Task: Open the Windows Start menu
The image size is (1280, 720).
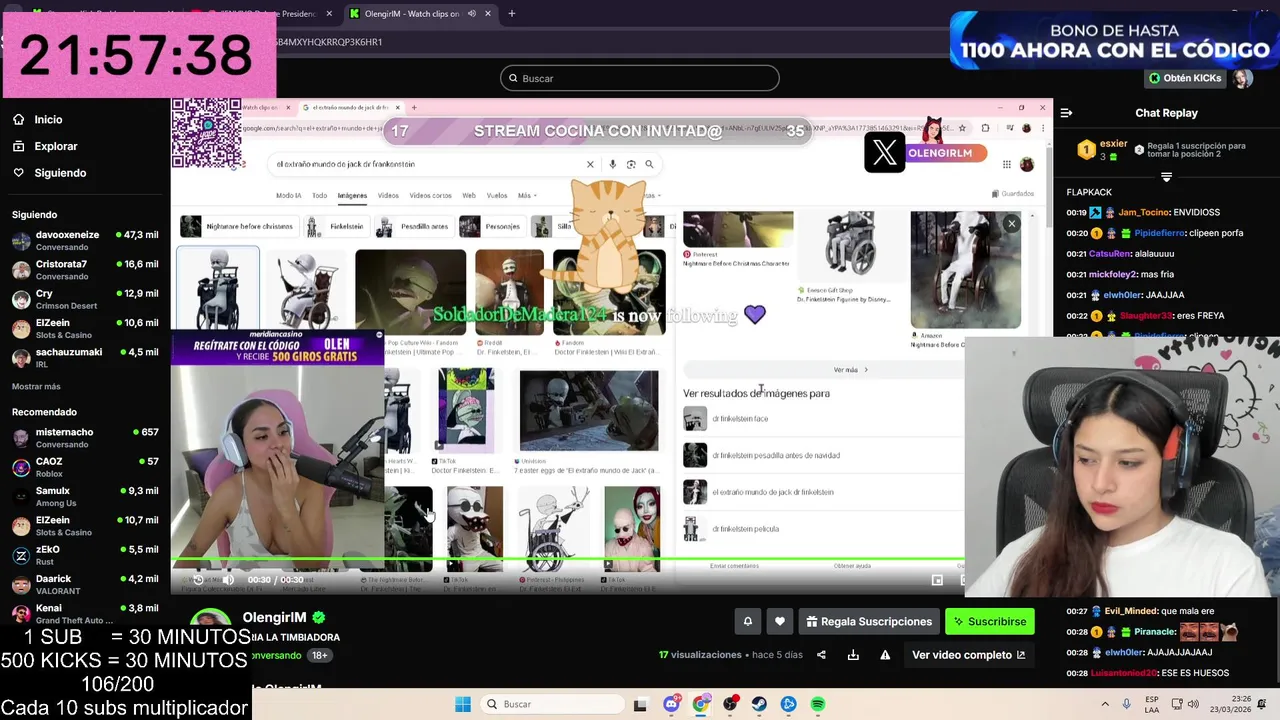Action: pyautogui.click(x=462, y=704)
